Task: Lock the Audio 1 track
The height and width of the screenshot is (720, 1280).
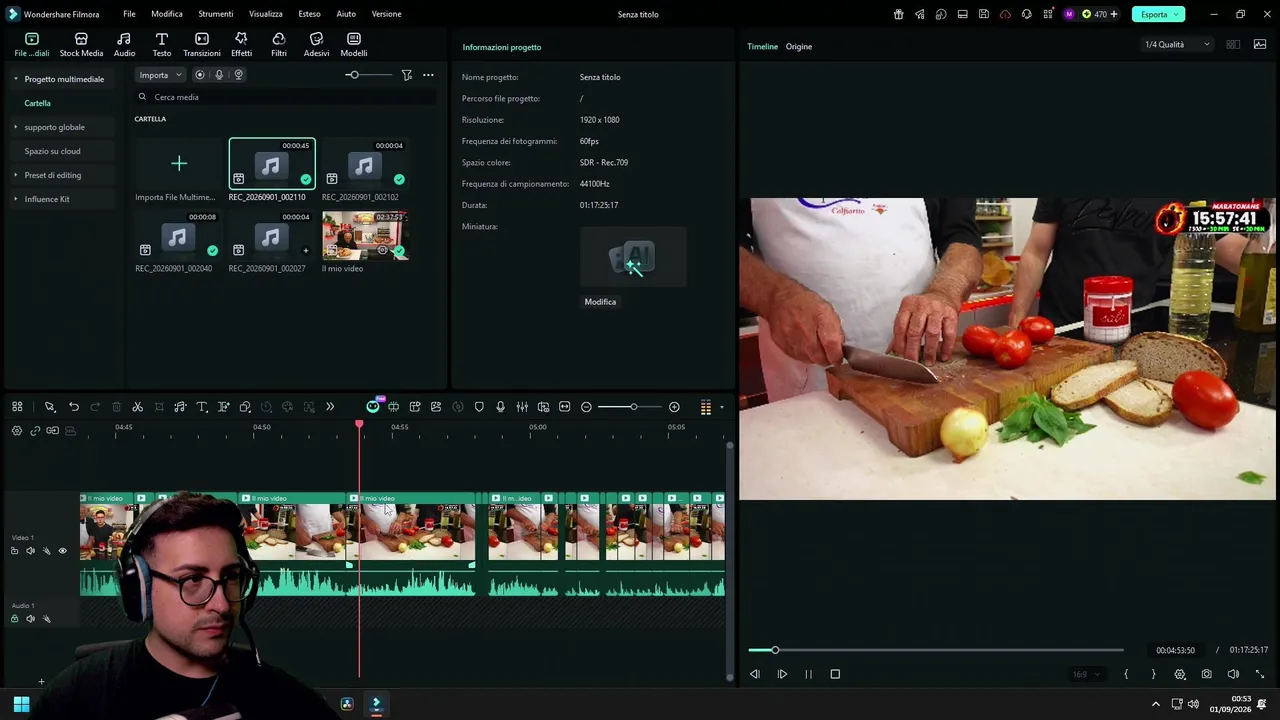Action: [x=14, y=619]
